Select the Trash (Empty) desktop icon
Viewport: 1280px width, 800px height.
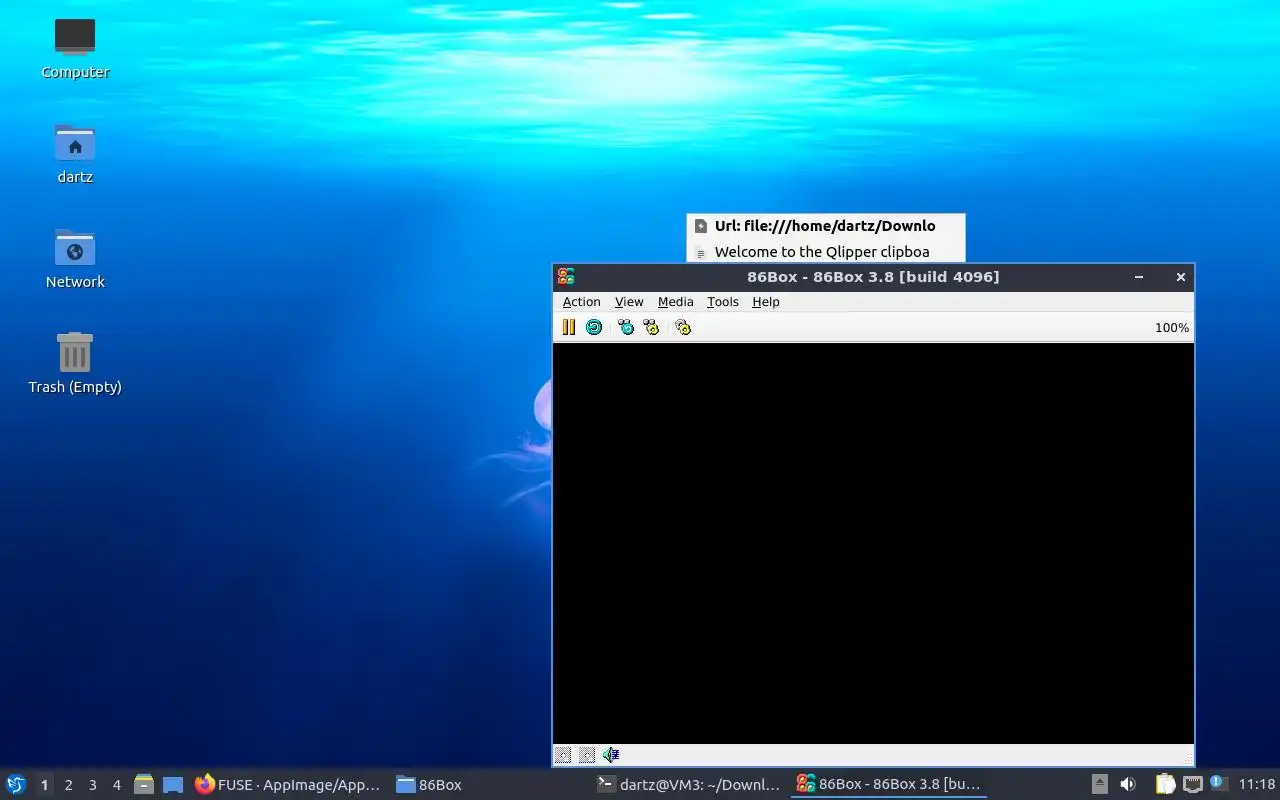tap(75, 364)
